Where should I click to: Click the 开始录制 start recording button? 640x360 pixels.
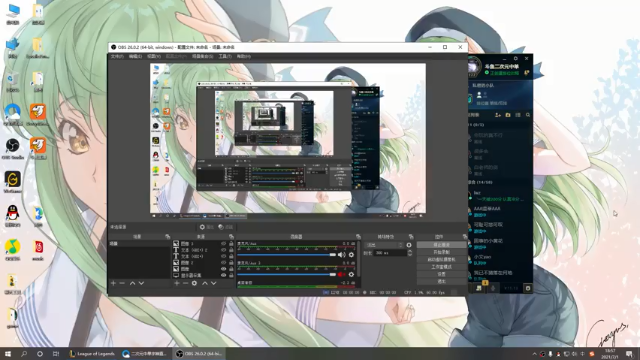click(x=441, y=252)
